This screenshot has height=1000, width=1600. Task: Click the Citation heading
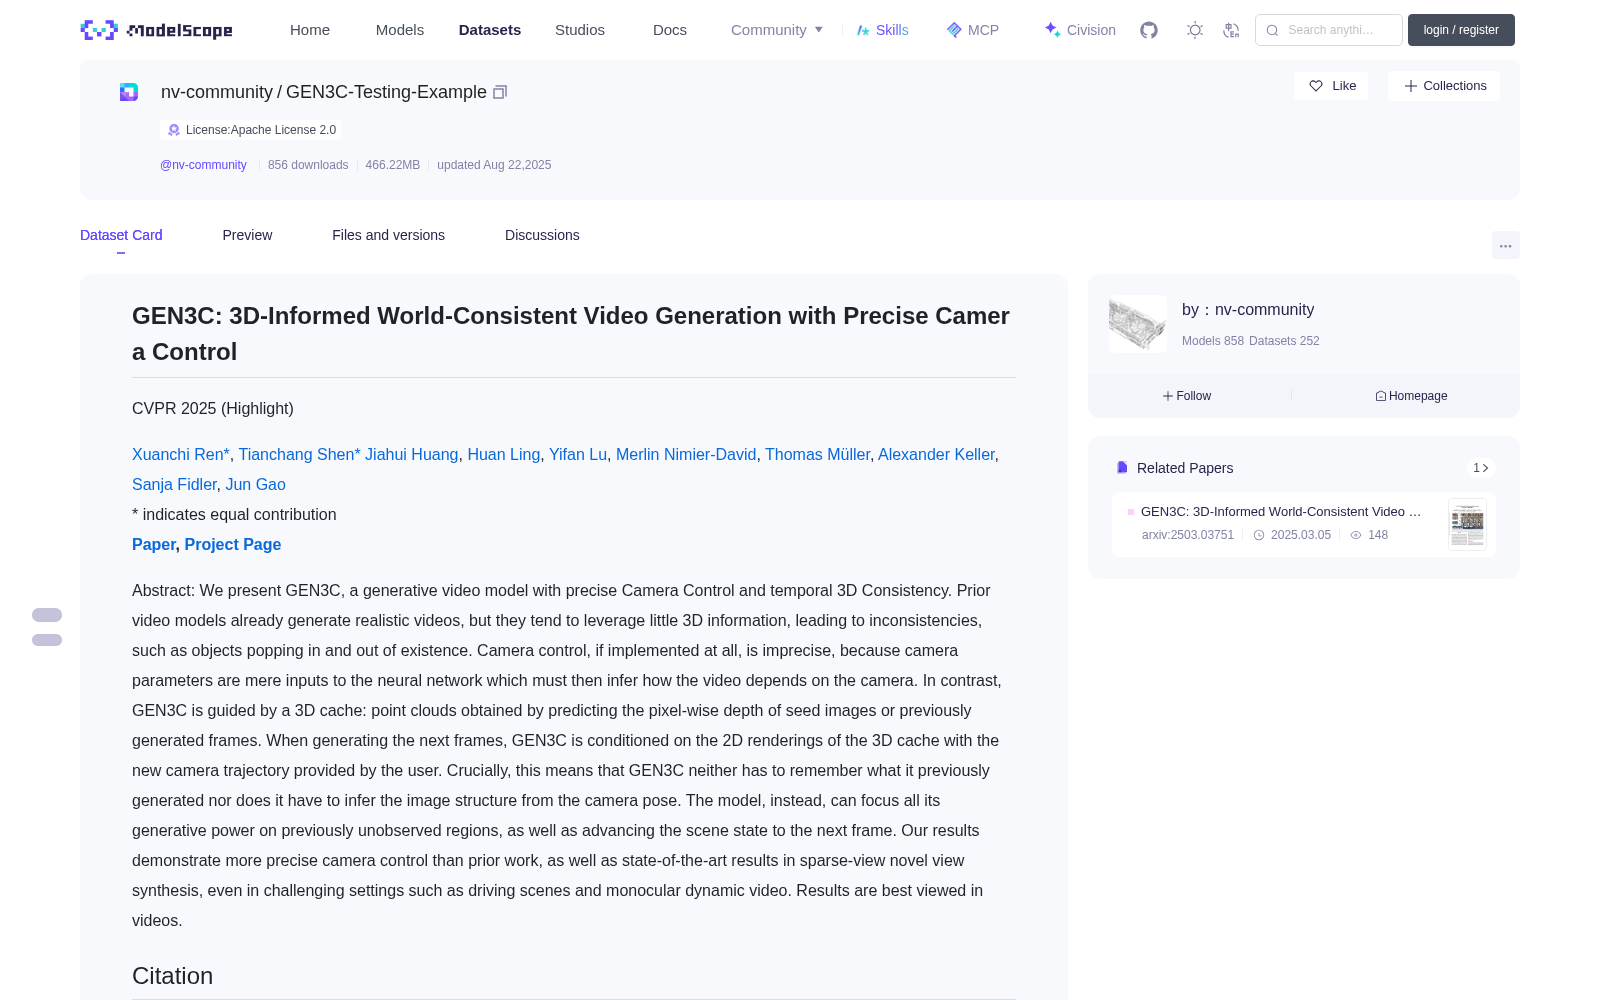click(172, 976)
